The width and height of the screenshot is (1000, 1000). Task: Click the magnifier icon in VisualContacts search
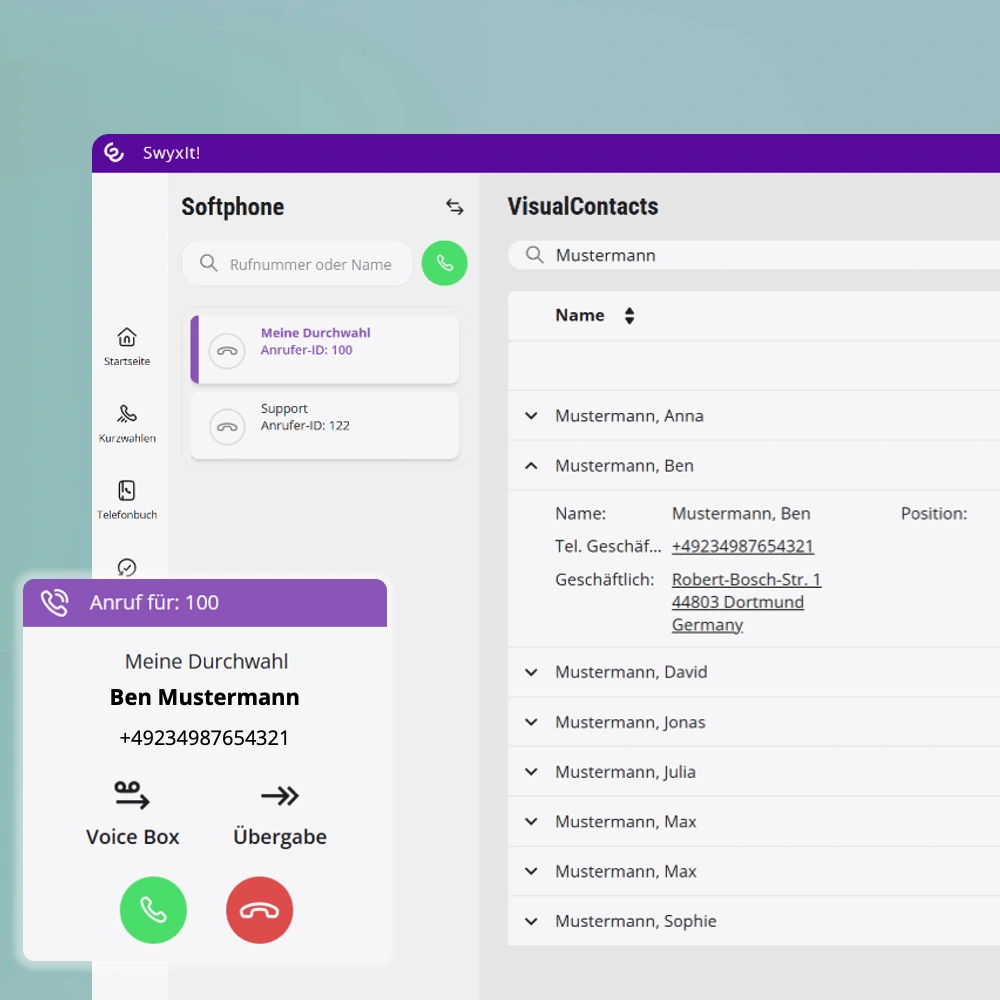click(534, 255)
